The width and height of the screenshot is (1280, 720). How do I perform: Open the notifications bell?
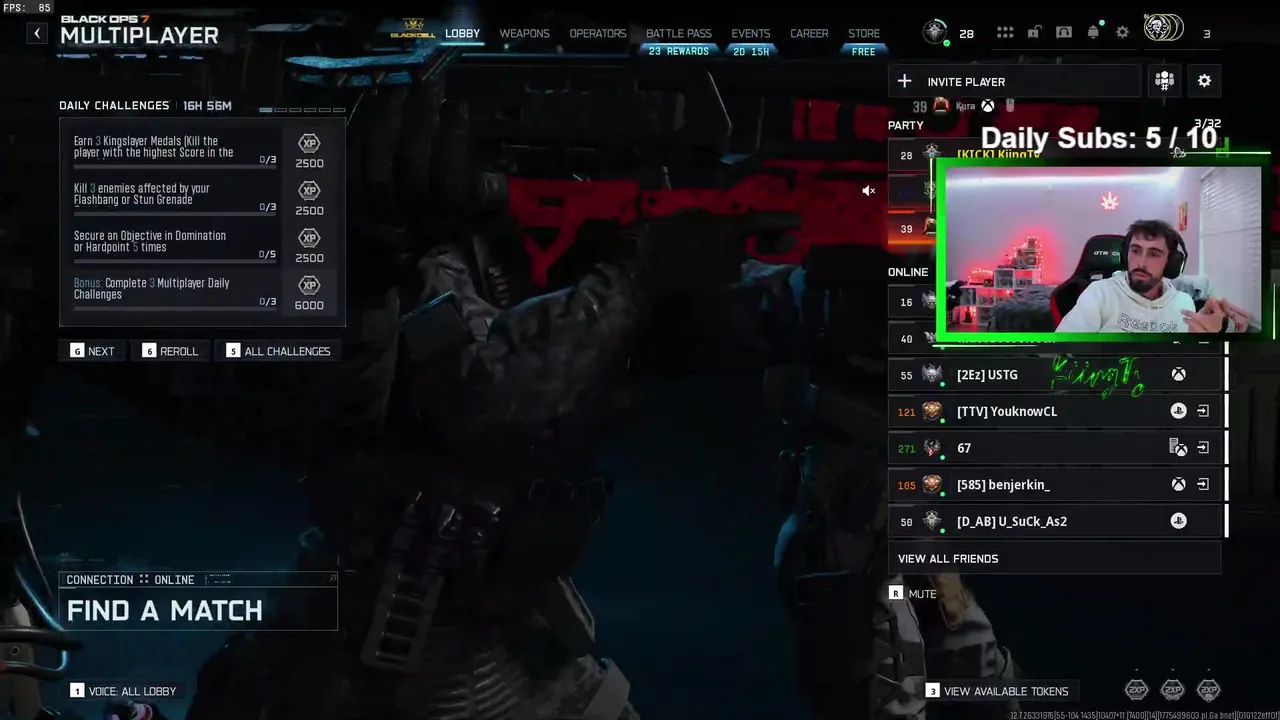pyautogui.click(x=1093, y=33)
